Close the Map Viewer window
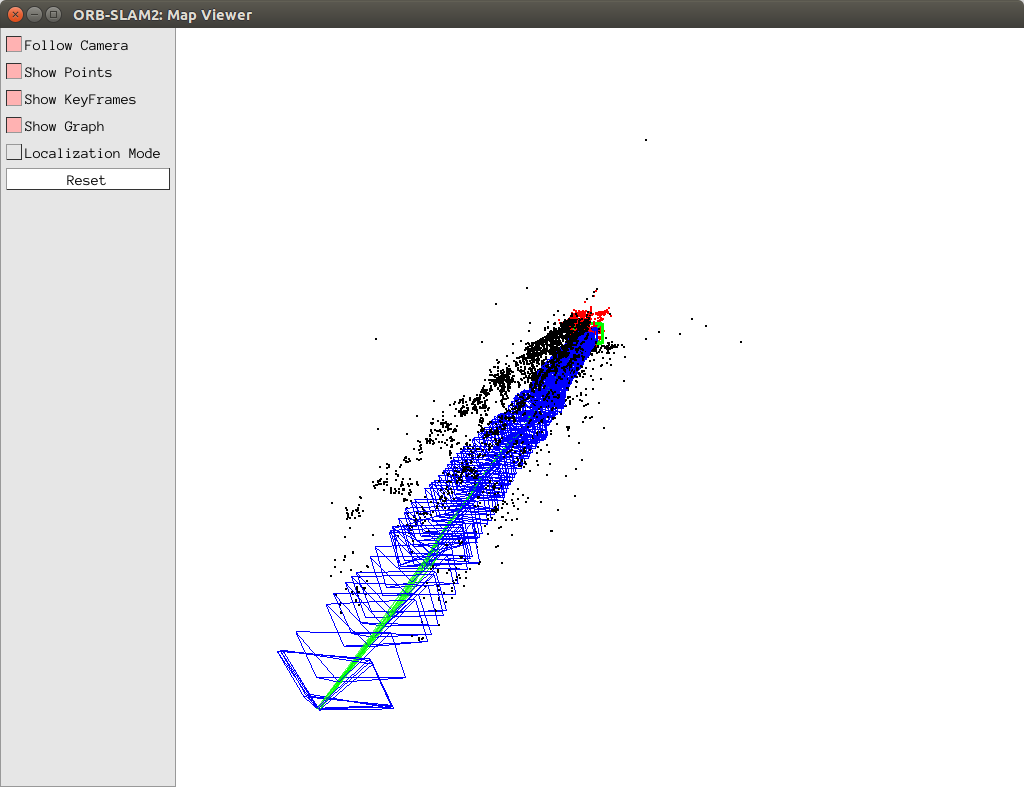The height and width of the screenshot is (787, 1024). click(15, 14)
